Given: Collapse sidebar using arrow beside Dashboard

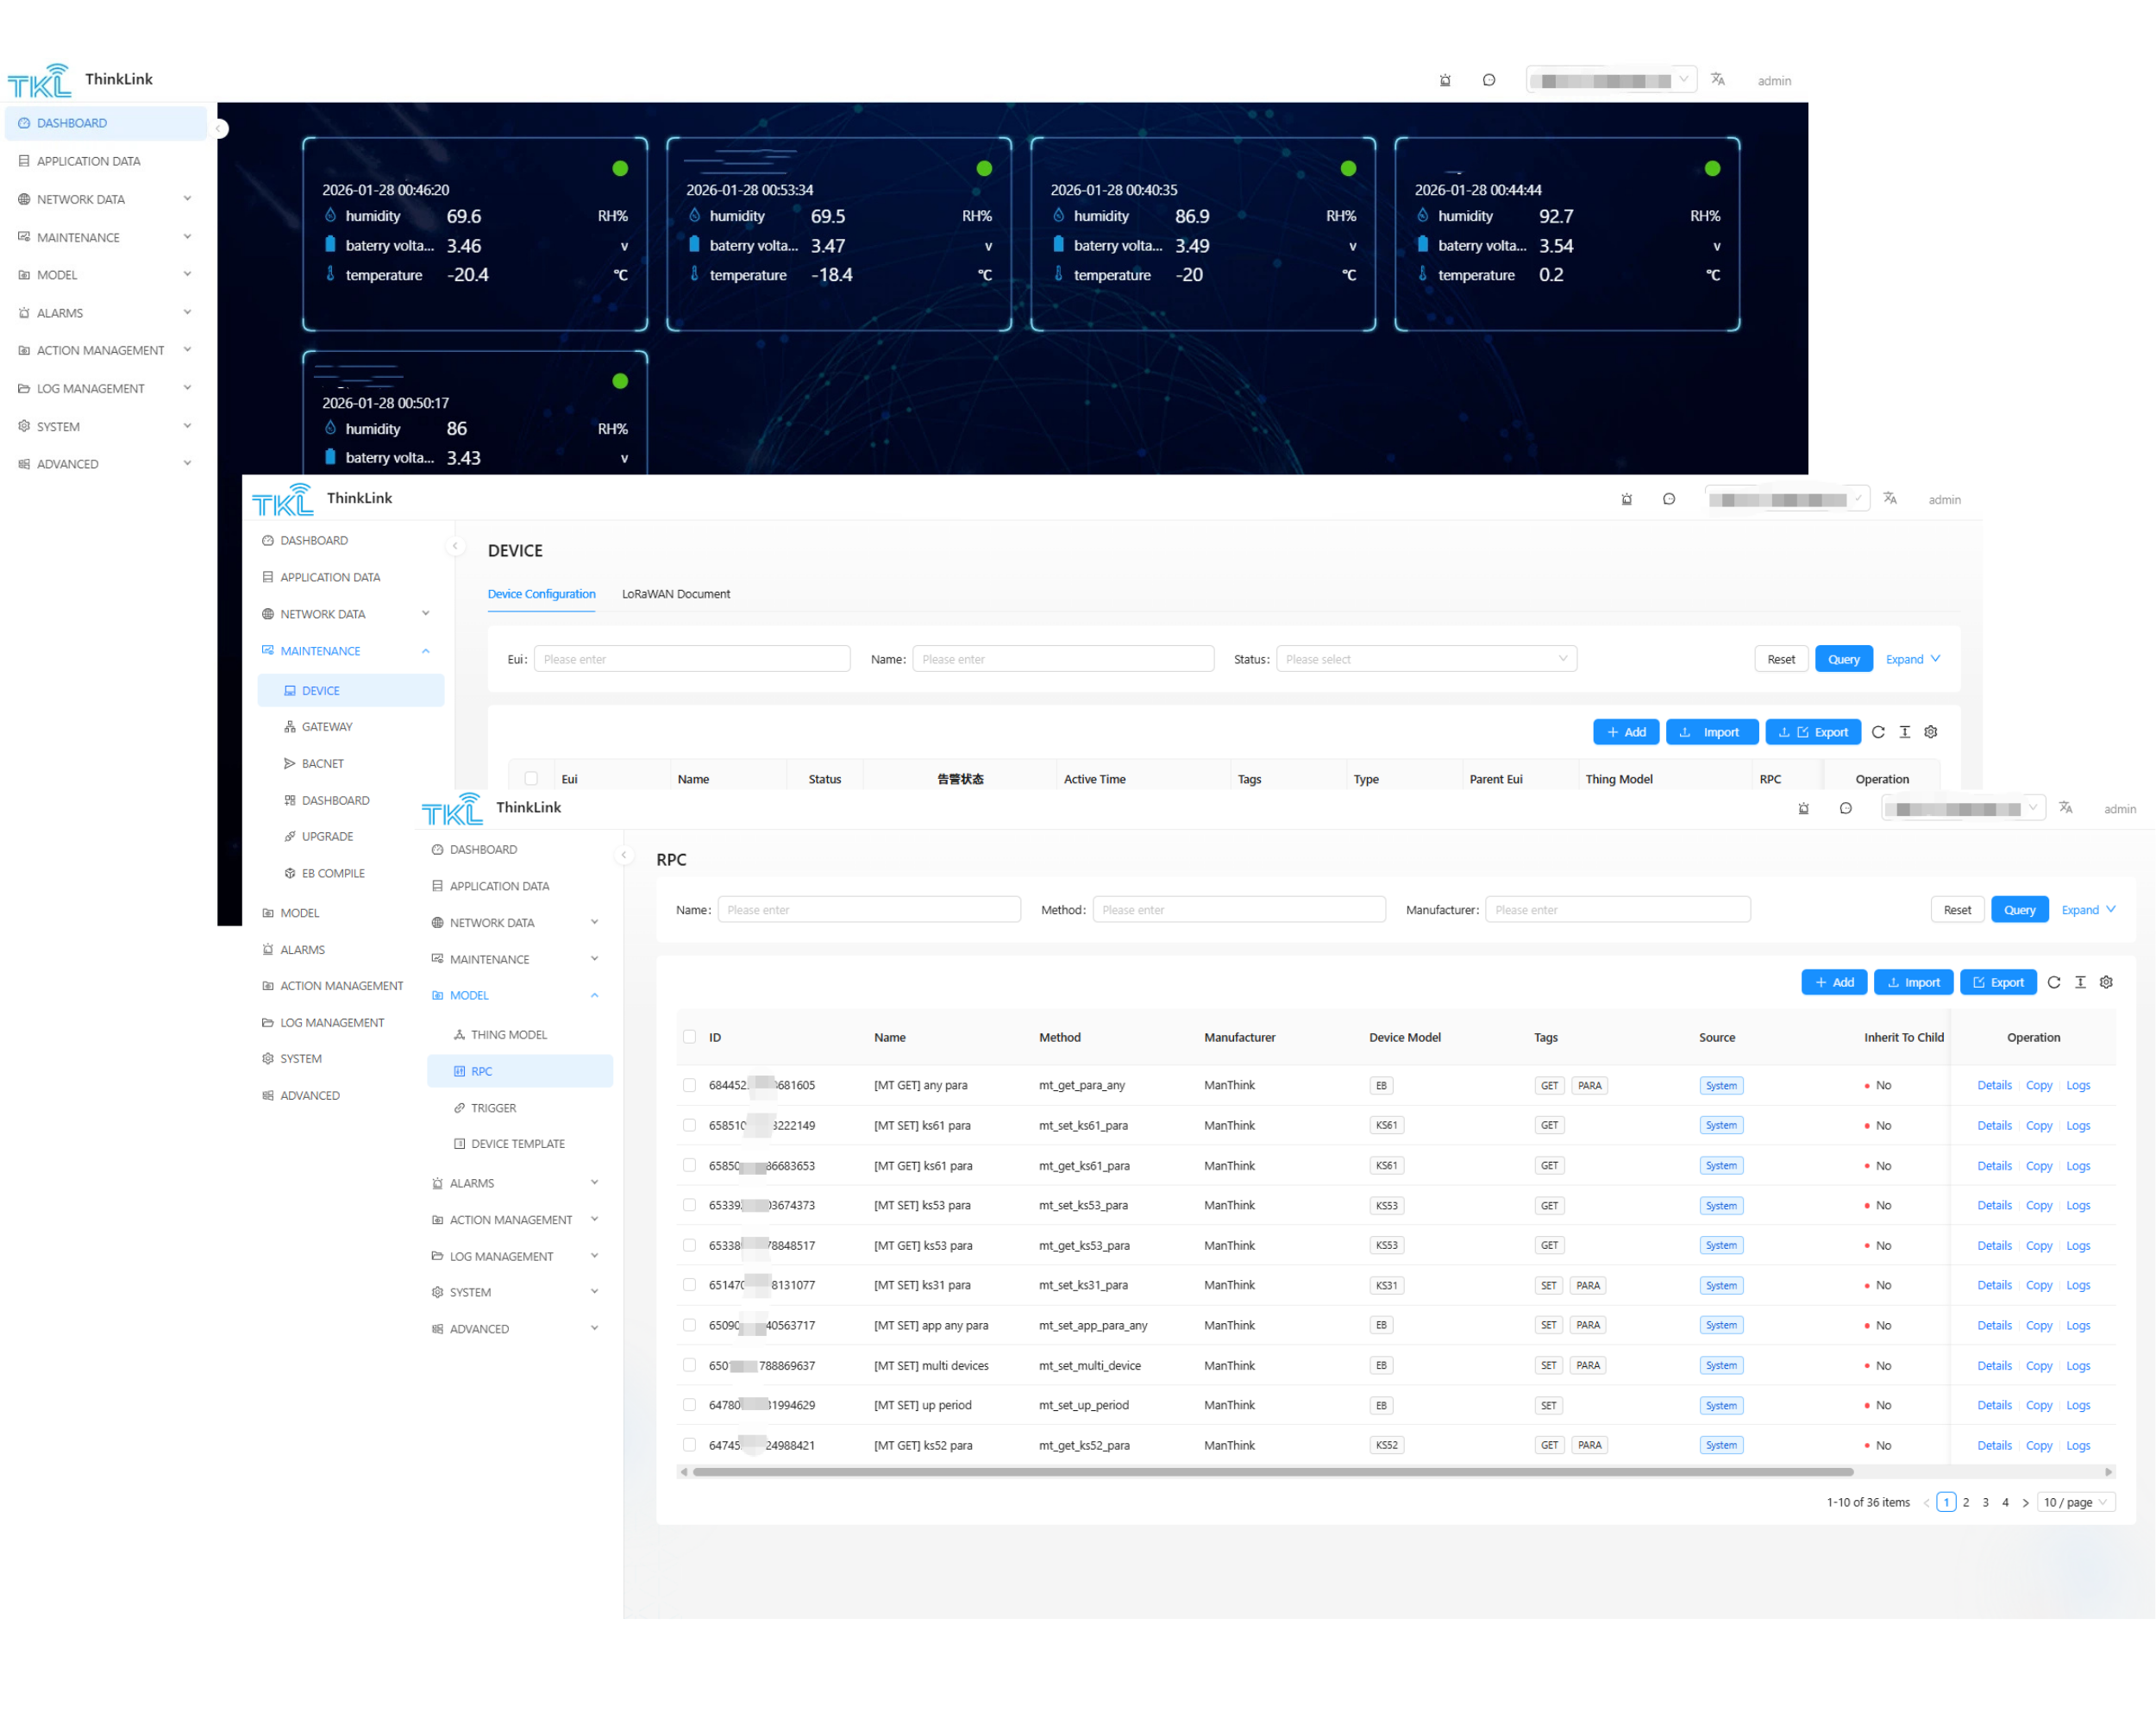Looking at the screenshot, I should (219, 128).
